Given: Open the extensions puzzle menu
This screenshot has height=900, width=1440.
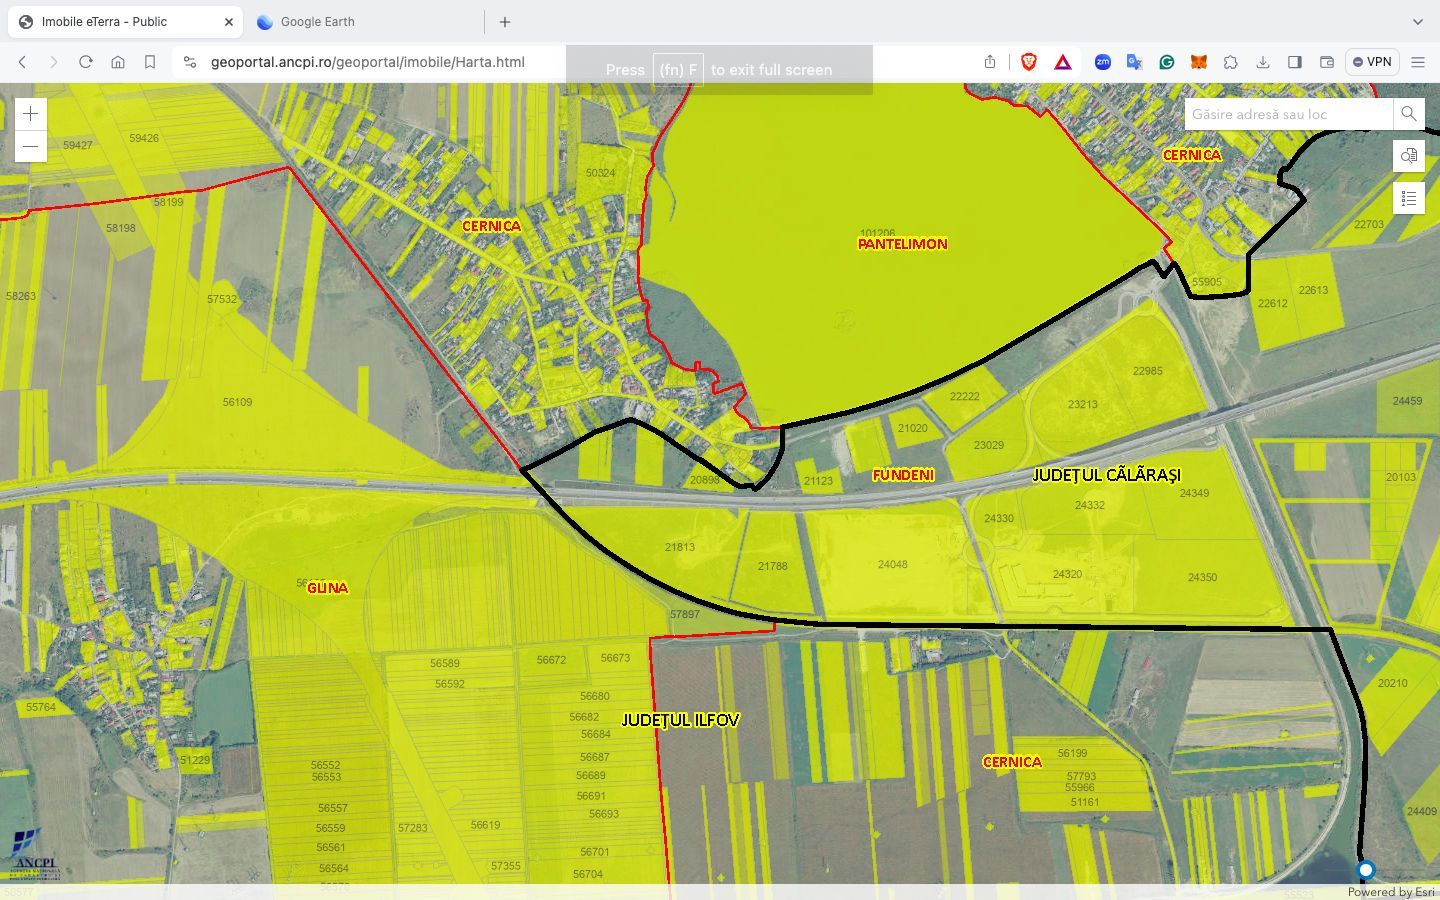Looking at the screenshot, I should pyautogui.click(x=1230, y=62).
